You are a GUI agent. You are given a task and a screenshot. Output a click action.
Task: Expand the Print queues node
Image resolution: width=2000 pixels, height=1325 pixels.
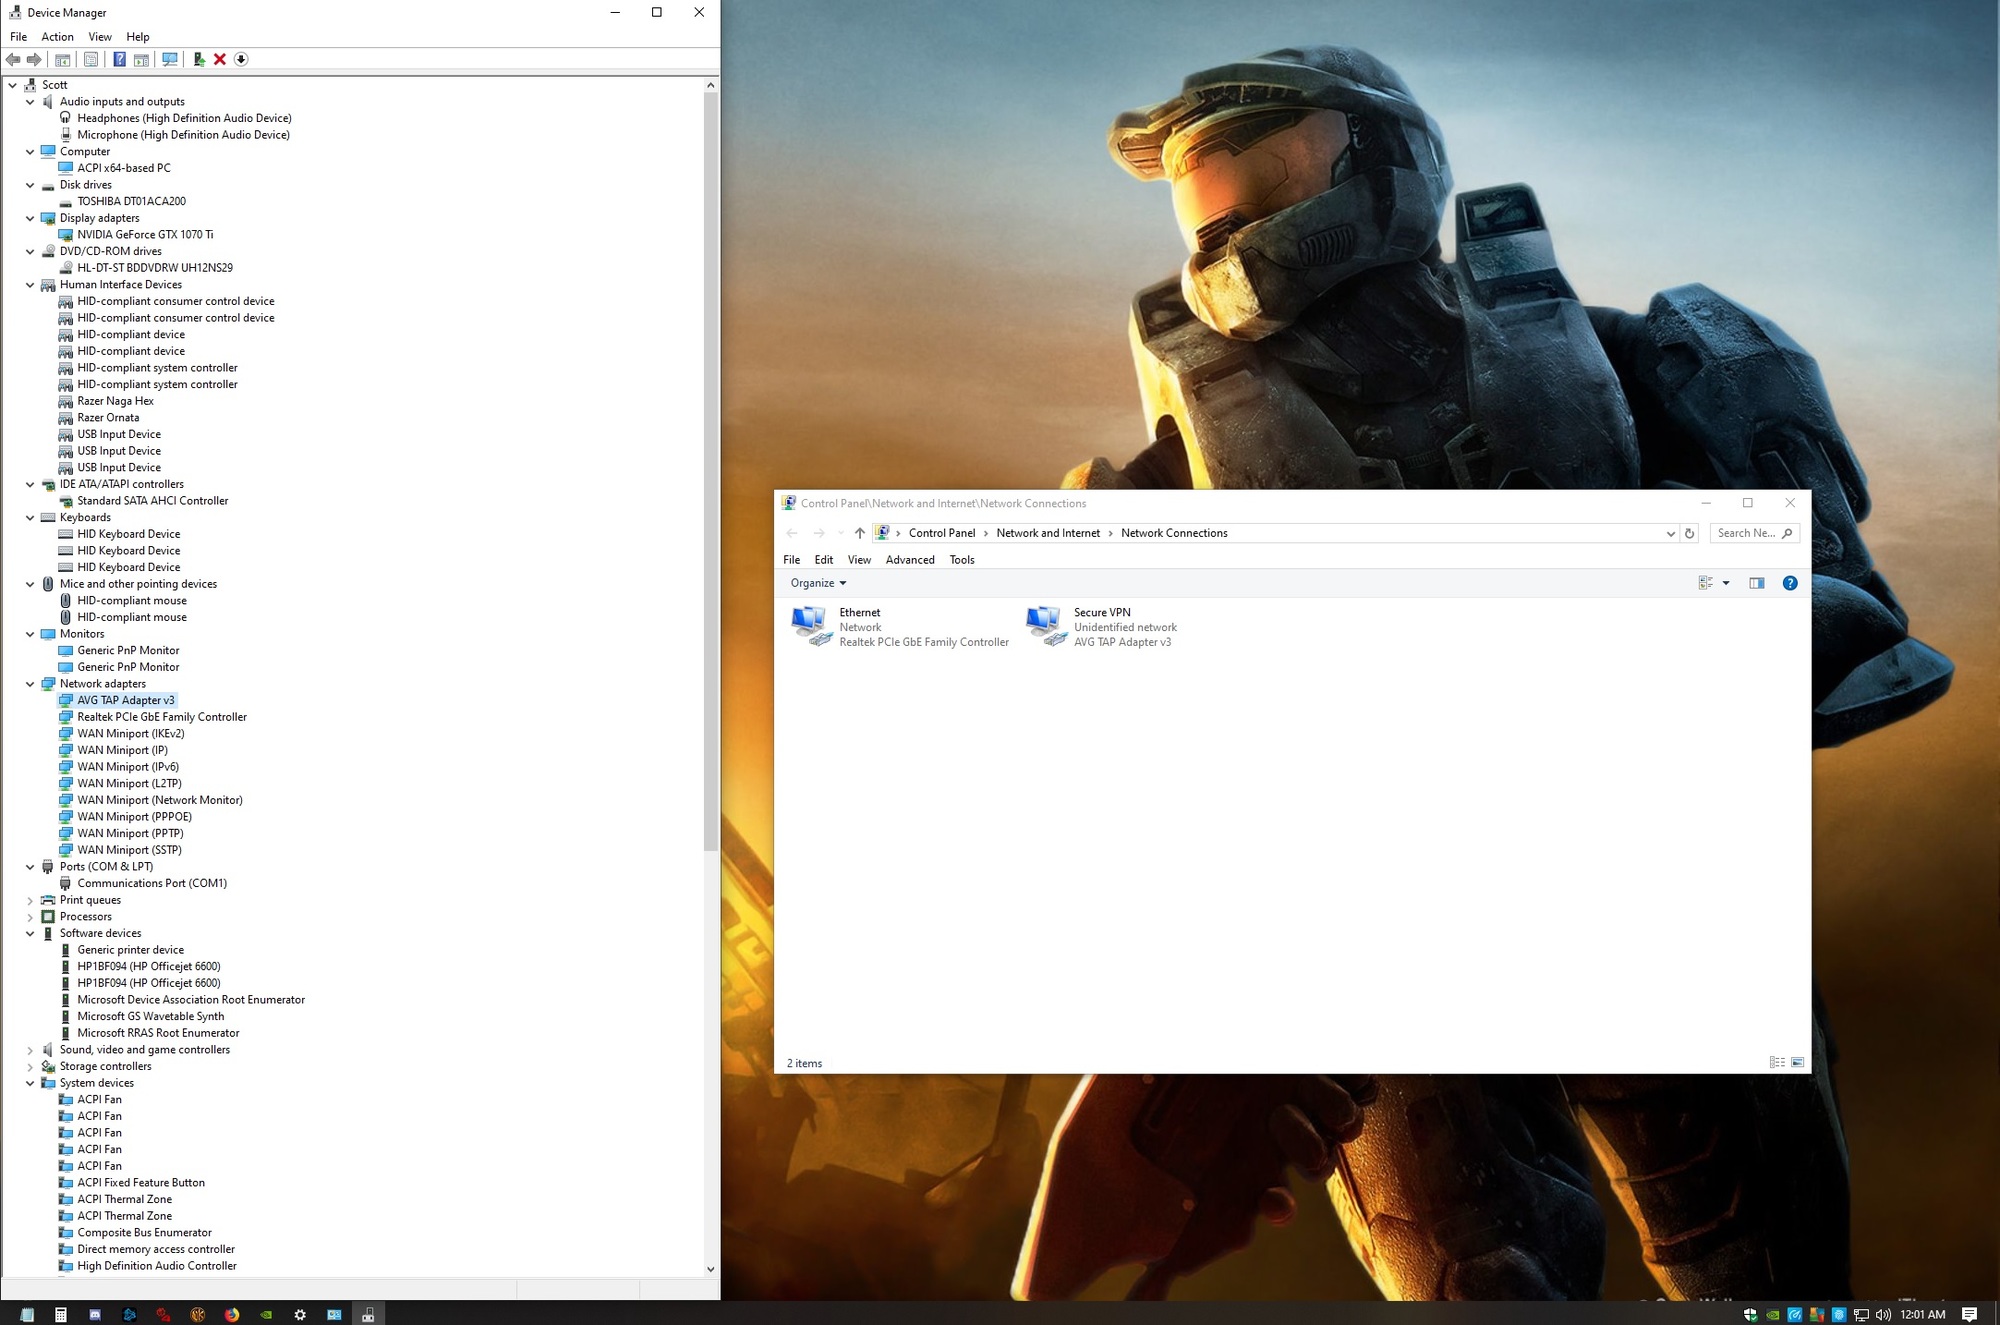coord(30,901)
